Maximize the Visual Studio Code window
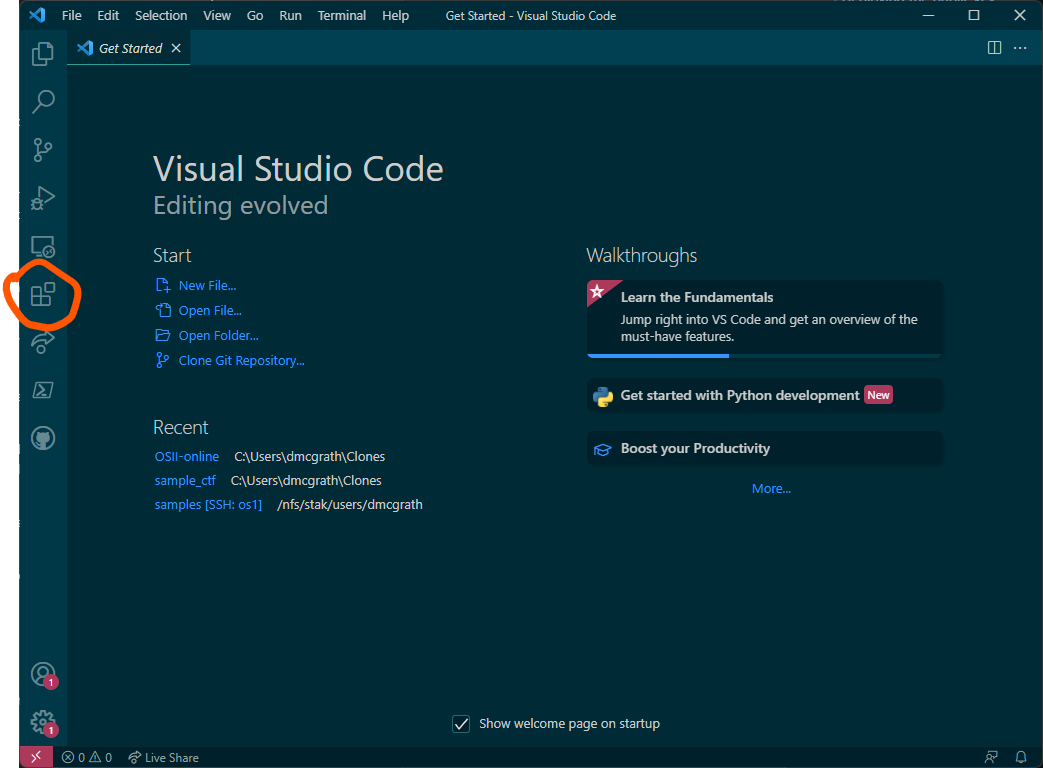The height and width of the screenshot is (768, 1043). [974, 15]
